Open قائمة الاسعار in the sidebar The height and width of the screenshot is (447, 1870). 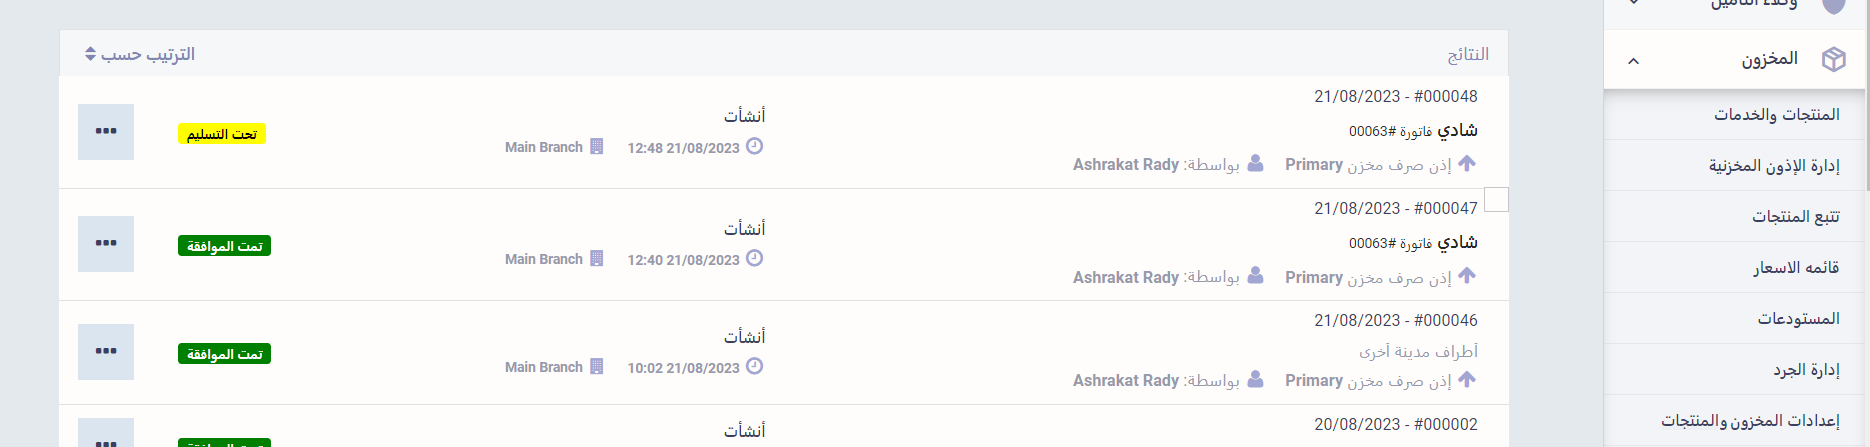(x=1796, y=267)
